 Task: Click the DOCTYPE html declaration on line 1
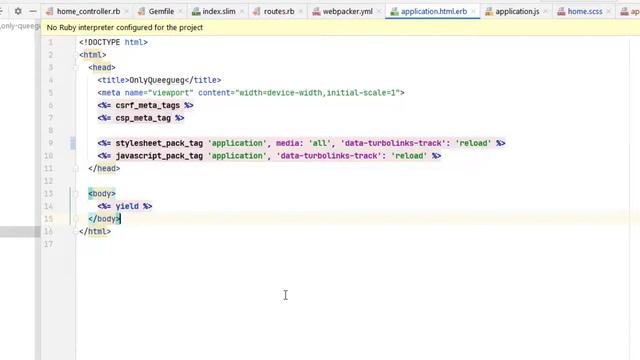tap(113, 42)
